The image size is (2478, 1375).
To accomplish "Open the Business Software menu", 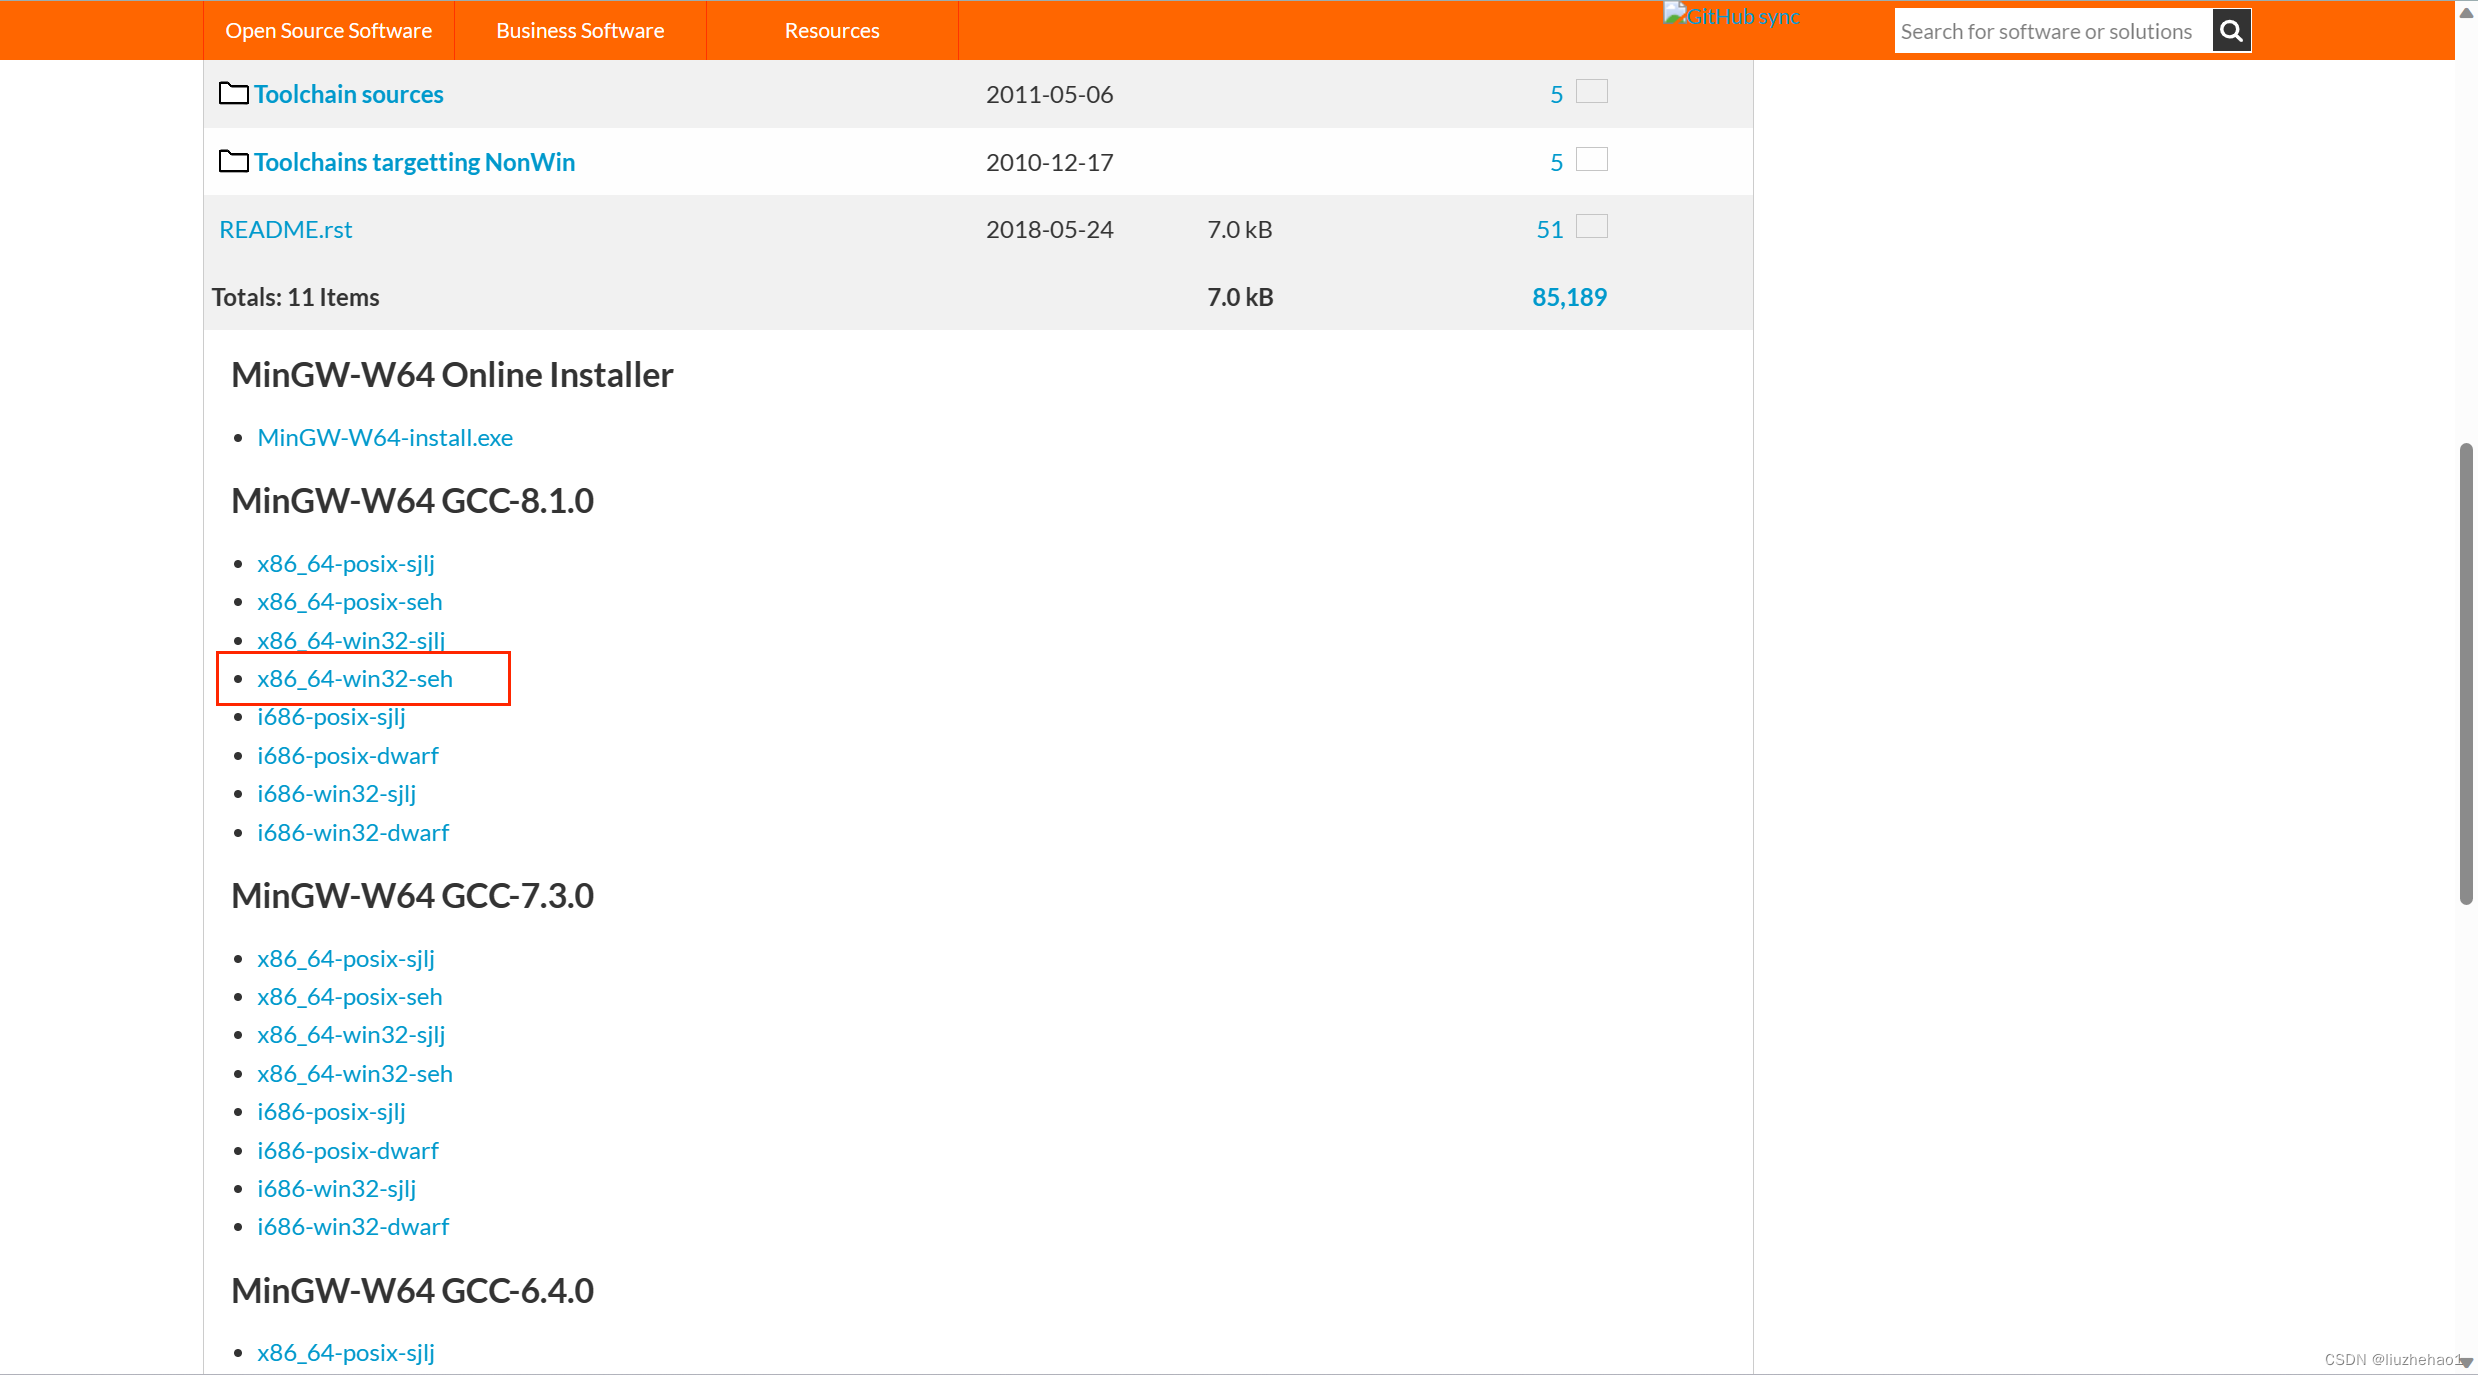I will [580, 31].
